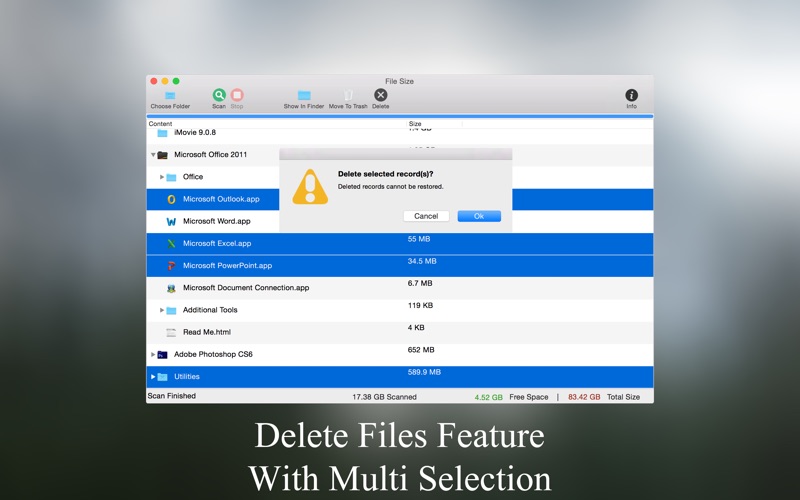Click the 652 MB size value

point(421,350)
